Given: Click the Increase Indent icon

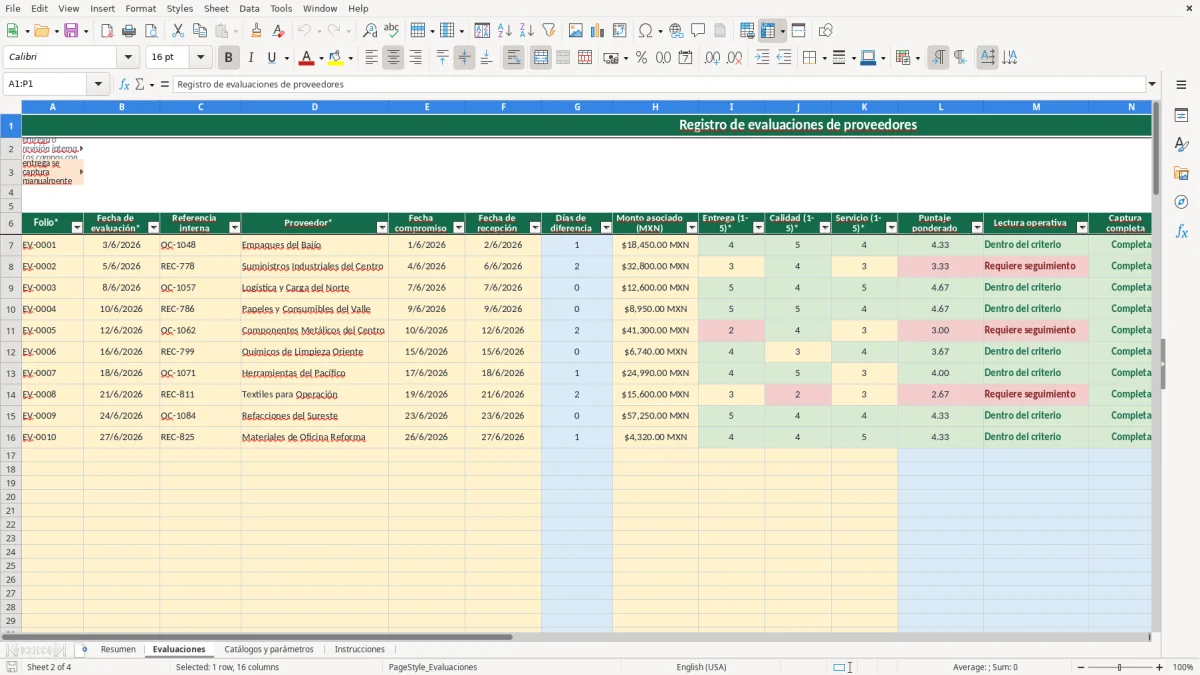Looking at the screenshot, I should point(762,58).
